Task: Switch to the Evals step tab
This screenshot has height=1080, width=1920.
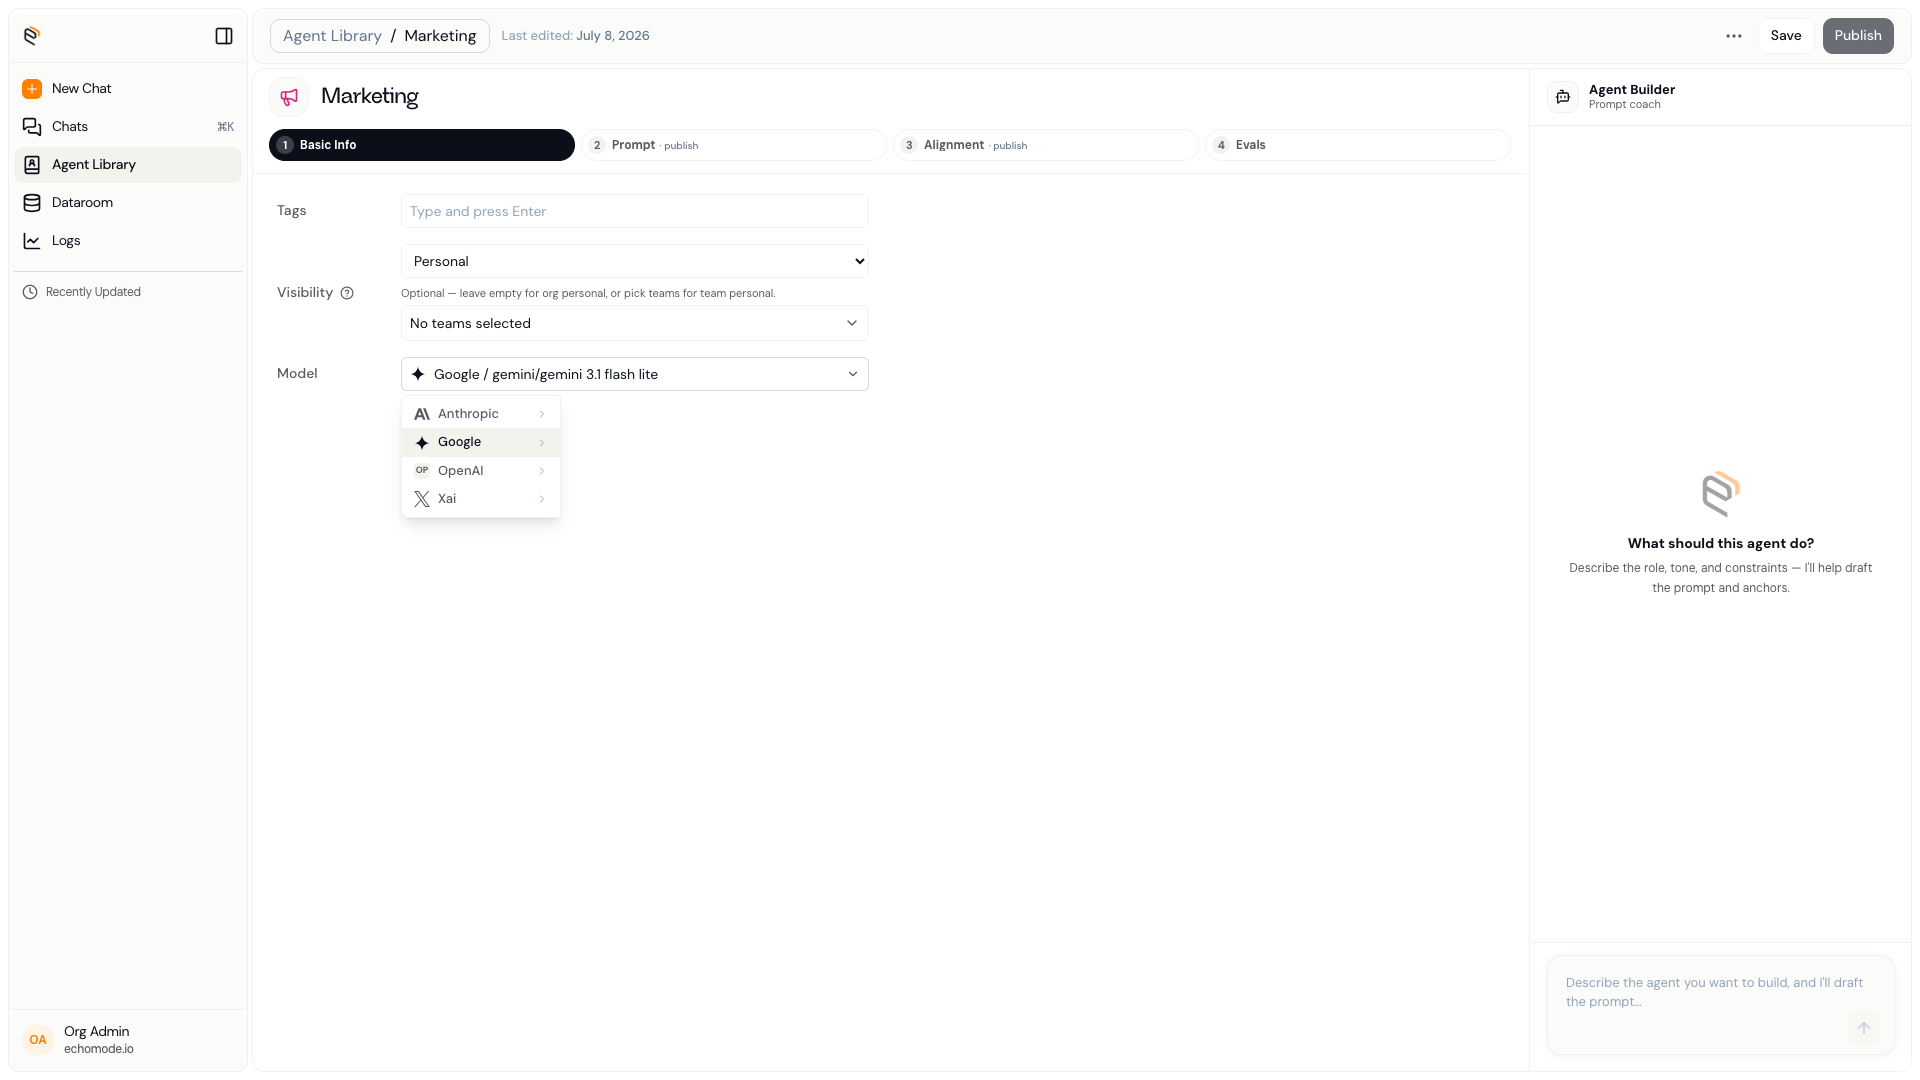Action: pos(1358,145)
